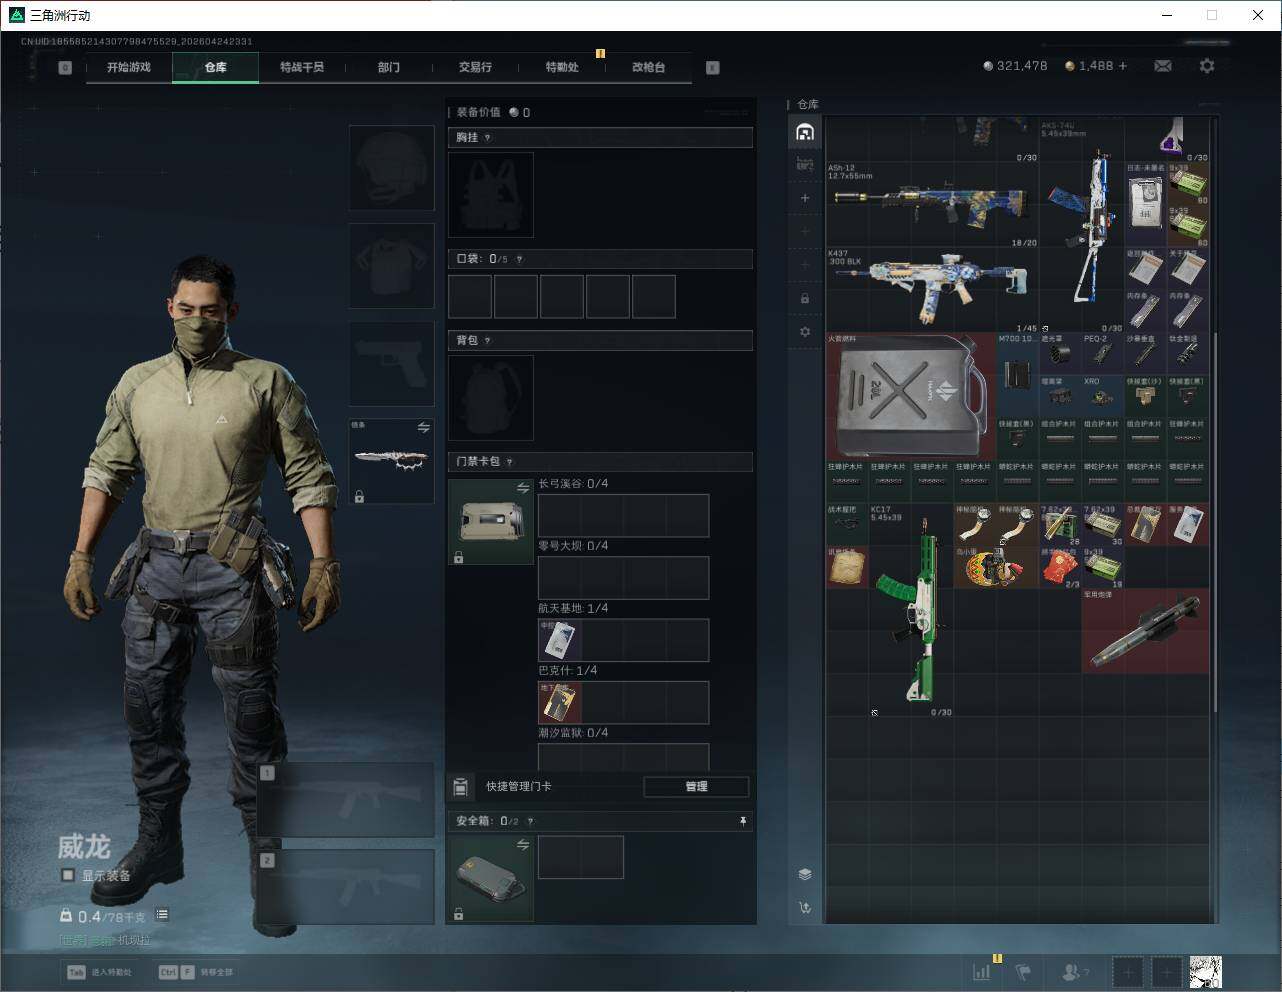
Task: Select the red envelope stack item
Action: 1060,567
